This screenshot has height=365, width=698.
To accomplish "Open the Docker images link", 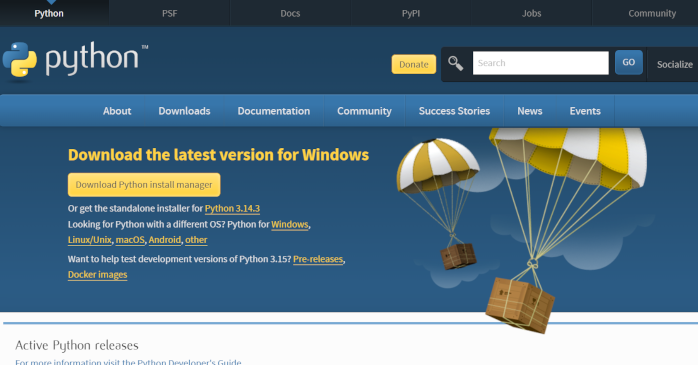I will (97, 275).
